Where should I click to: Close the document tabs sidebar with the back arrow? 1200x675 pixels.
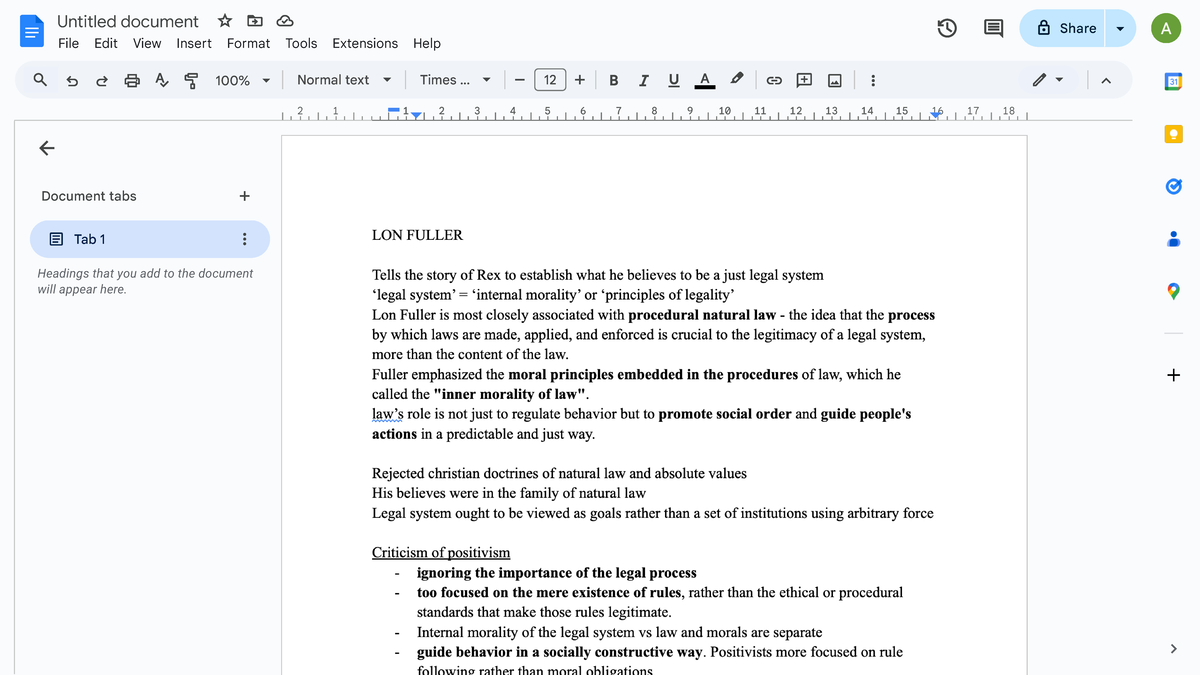(46, 149)
